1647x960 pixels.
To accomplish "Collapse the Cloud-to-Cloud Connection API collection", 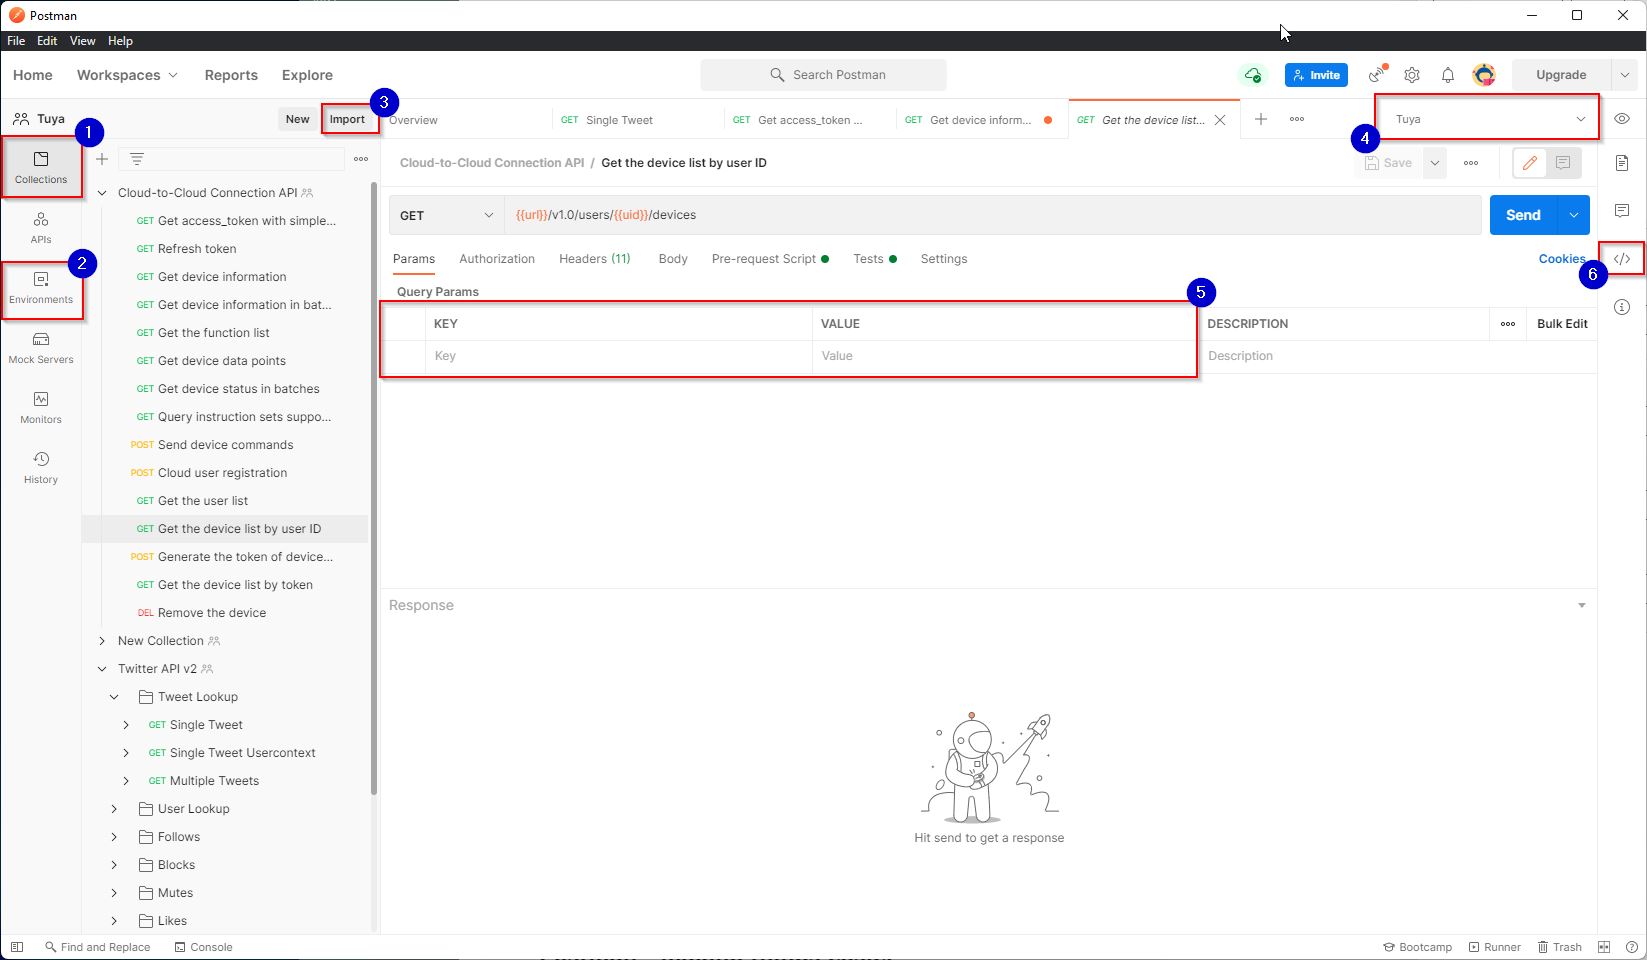I will click(x=102, y=193).
